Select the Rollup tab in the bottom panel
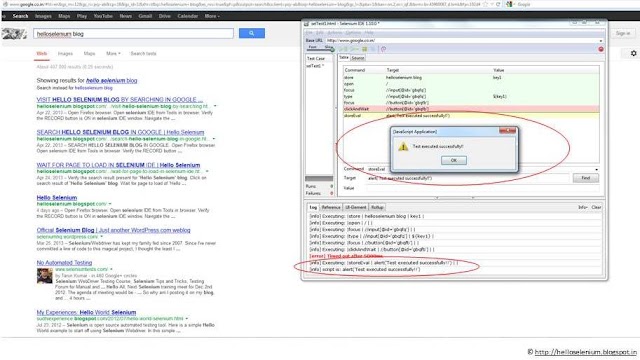640x360 pixels. point(377,207)
